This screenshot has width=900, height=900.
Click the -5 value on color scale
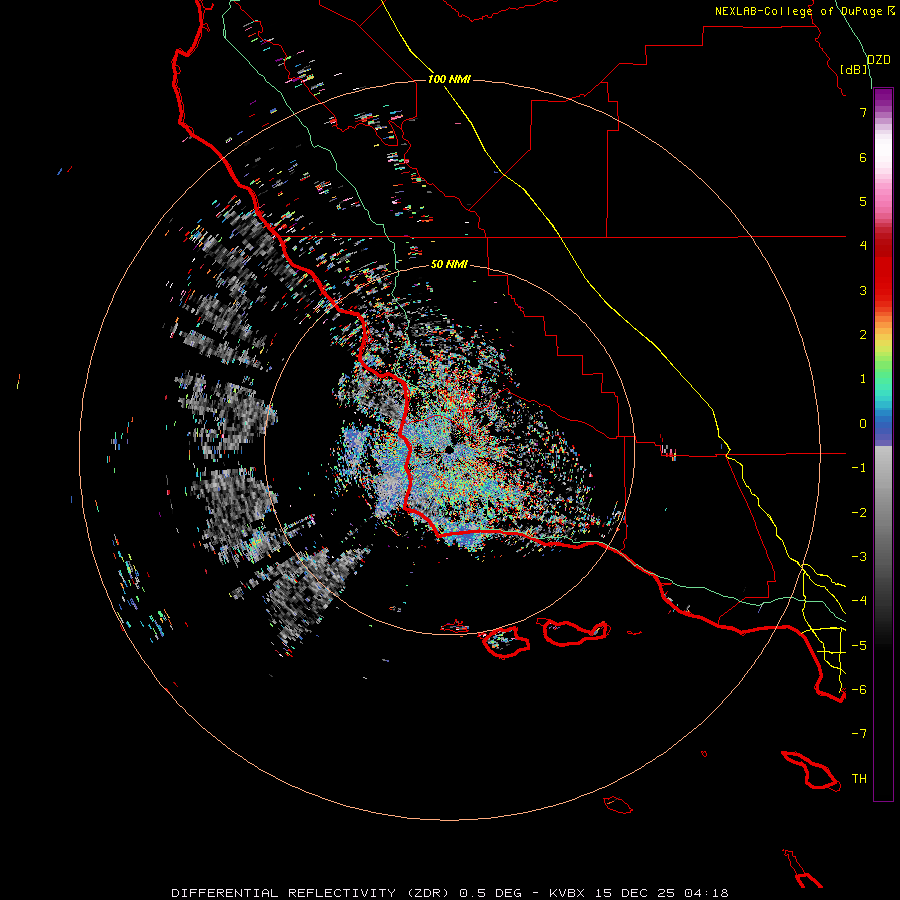(859, 646)
